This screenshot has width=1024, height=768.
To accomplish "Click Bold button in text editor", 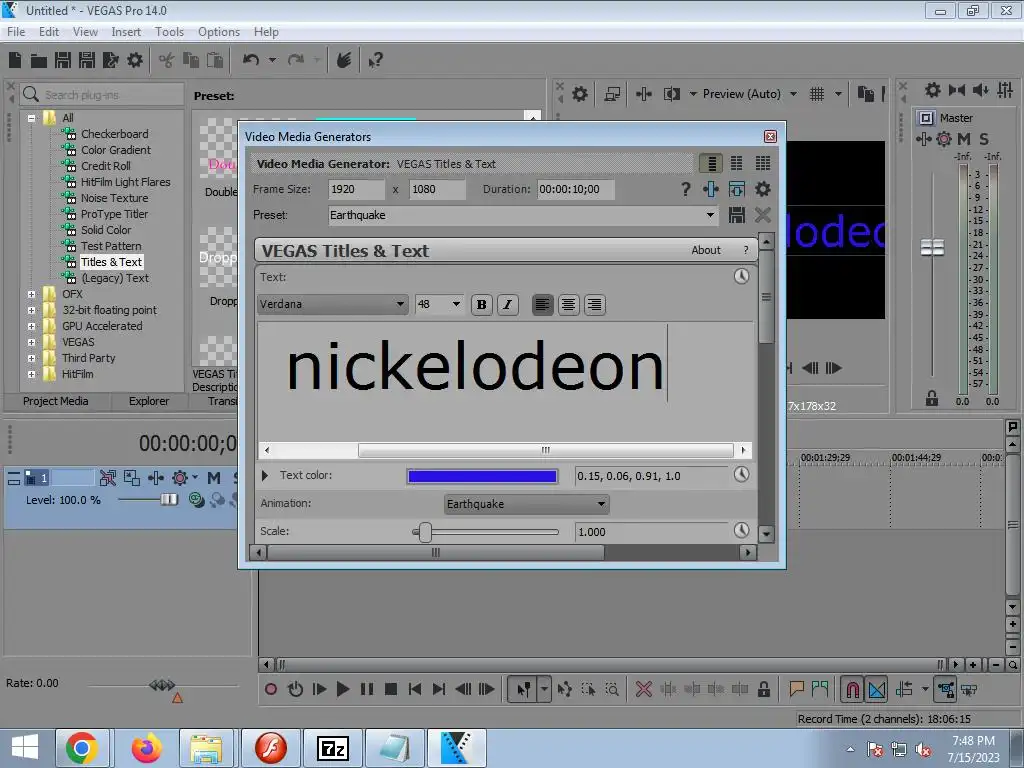I will point(482,304).
